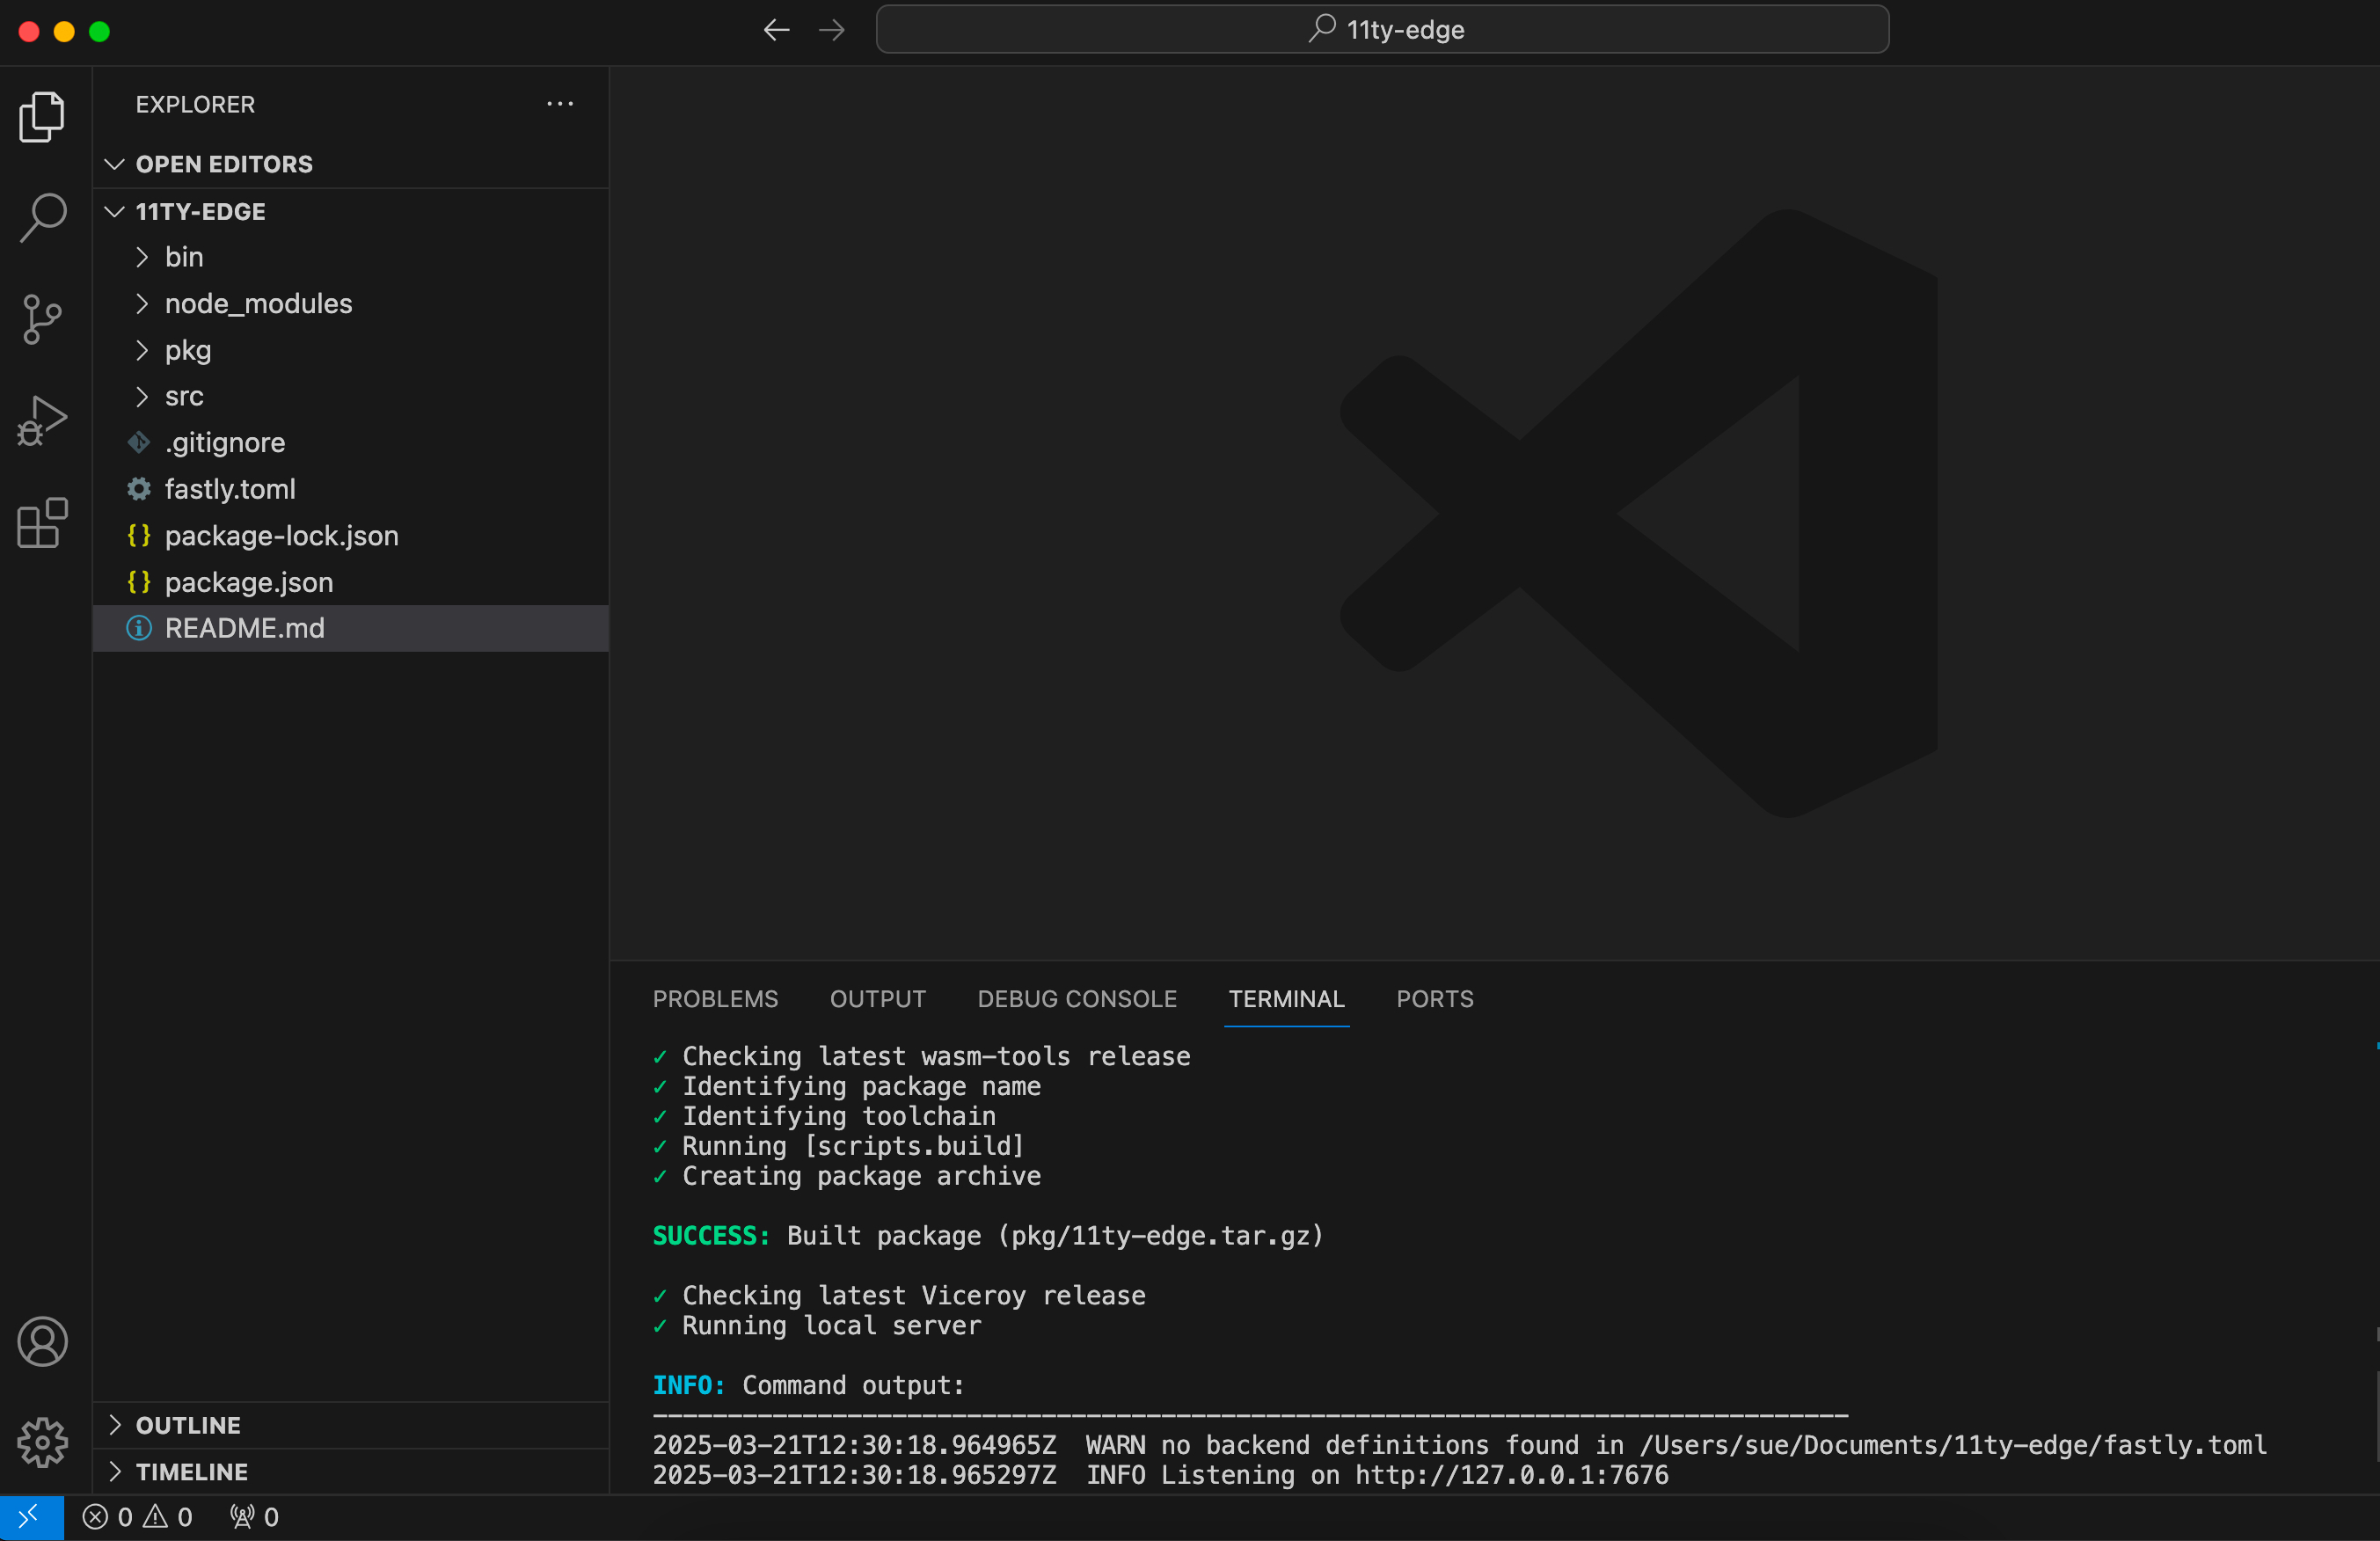This screenshot has height=1541, width=2380.
Task: Click the fastly.toml gear file icon
Action: click(139, 489)
